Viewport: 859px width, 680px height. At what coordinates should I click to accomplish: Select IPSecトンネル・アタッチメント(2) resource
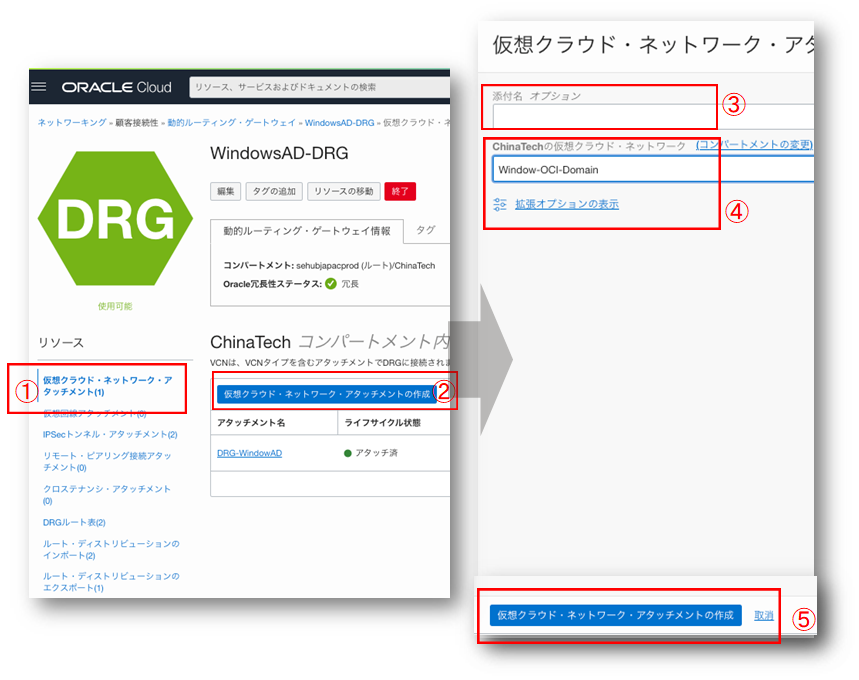110,435
